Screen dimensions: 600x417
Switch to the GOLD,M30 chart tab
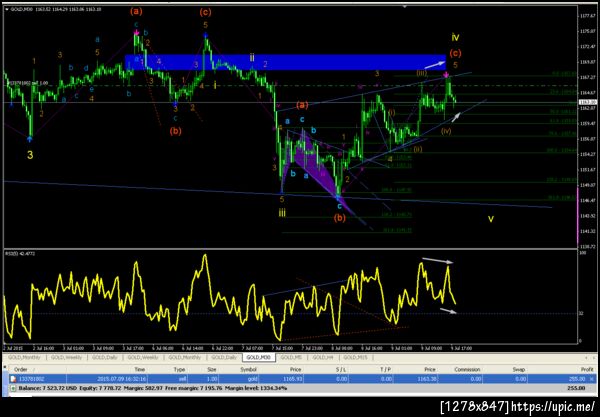259,357
